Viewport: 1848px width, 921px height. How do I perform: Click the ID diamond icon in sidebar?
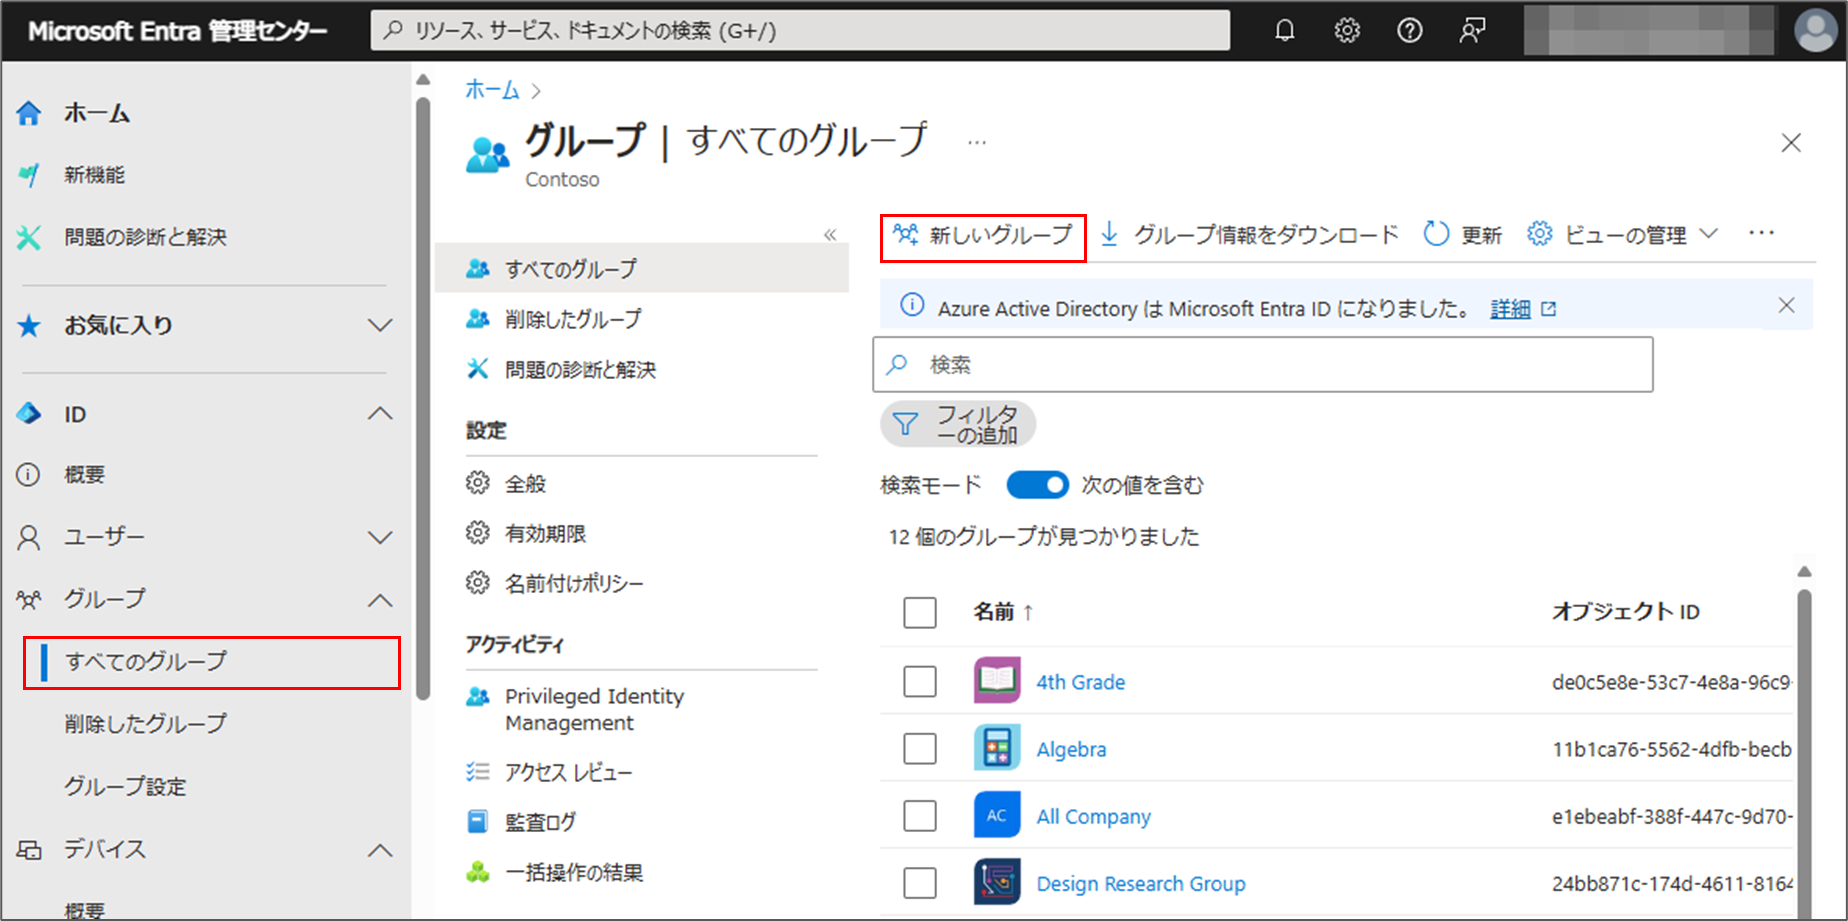[29, 414]
